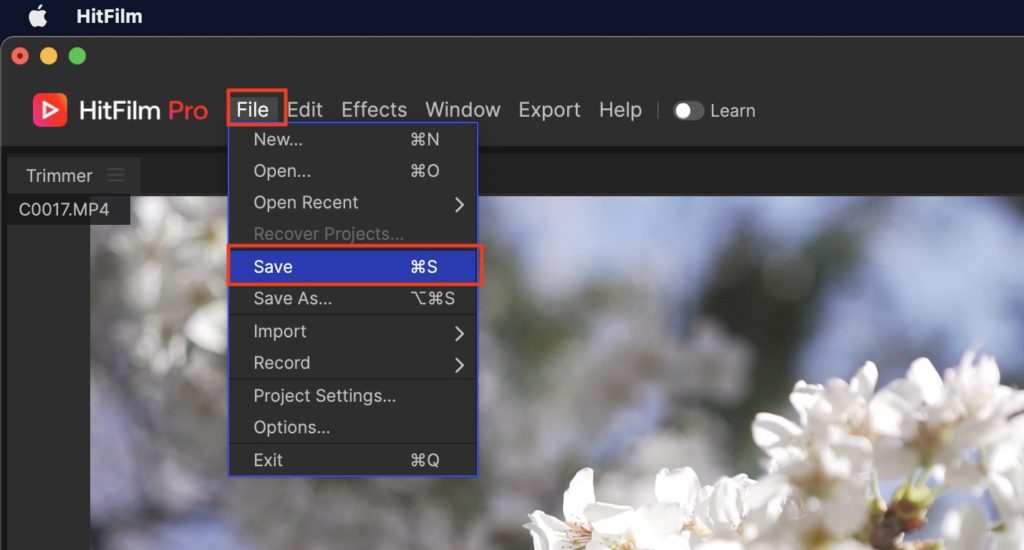This screenshot has height=550, width=1024.
Task: Click HitFilm in the macOS menu bar
Action: [x=109, y=16]
